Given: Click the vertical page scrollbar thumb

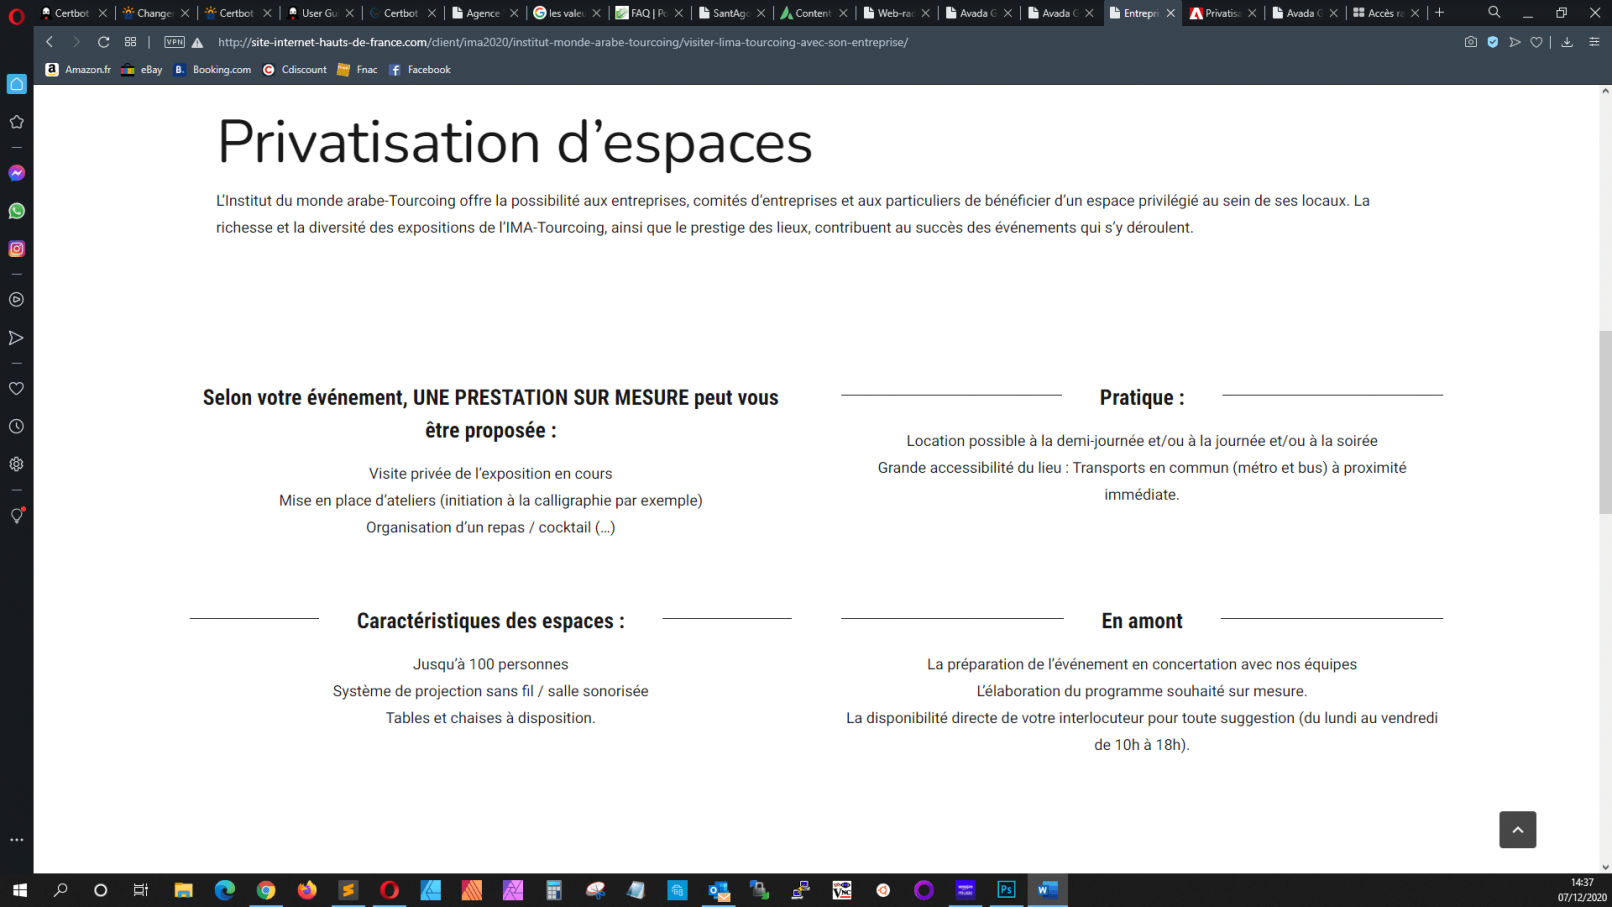Looking at the screenshot, I should coord(1605,420).
